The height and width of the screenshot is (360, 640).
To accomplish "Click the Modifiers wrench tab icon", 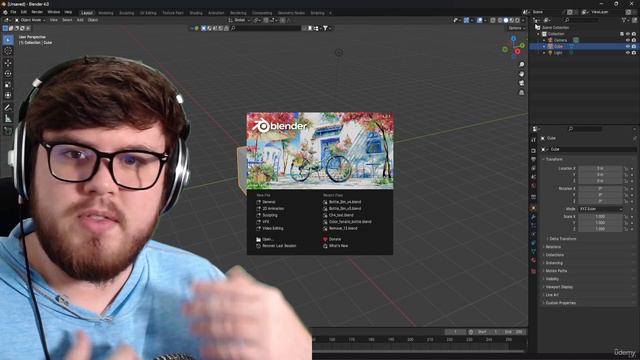I will point(533,217).
